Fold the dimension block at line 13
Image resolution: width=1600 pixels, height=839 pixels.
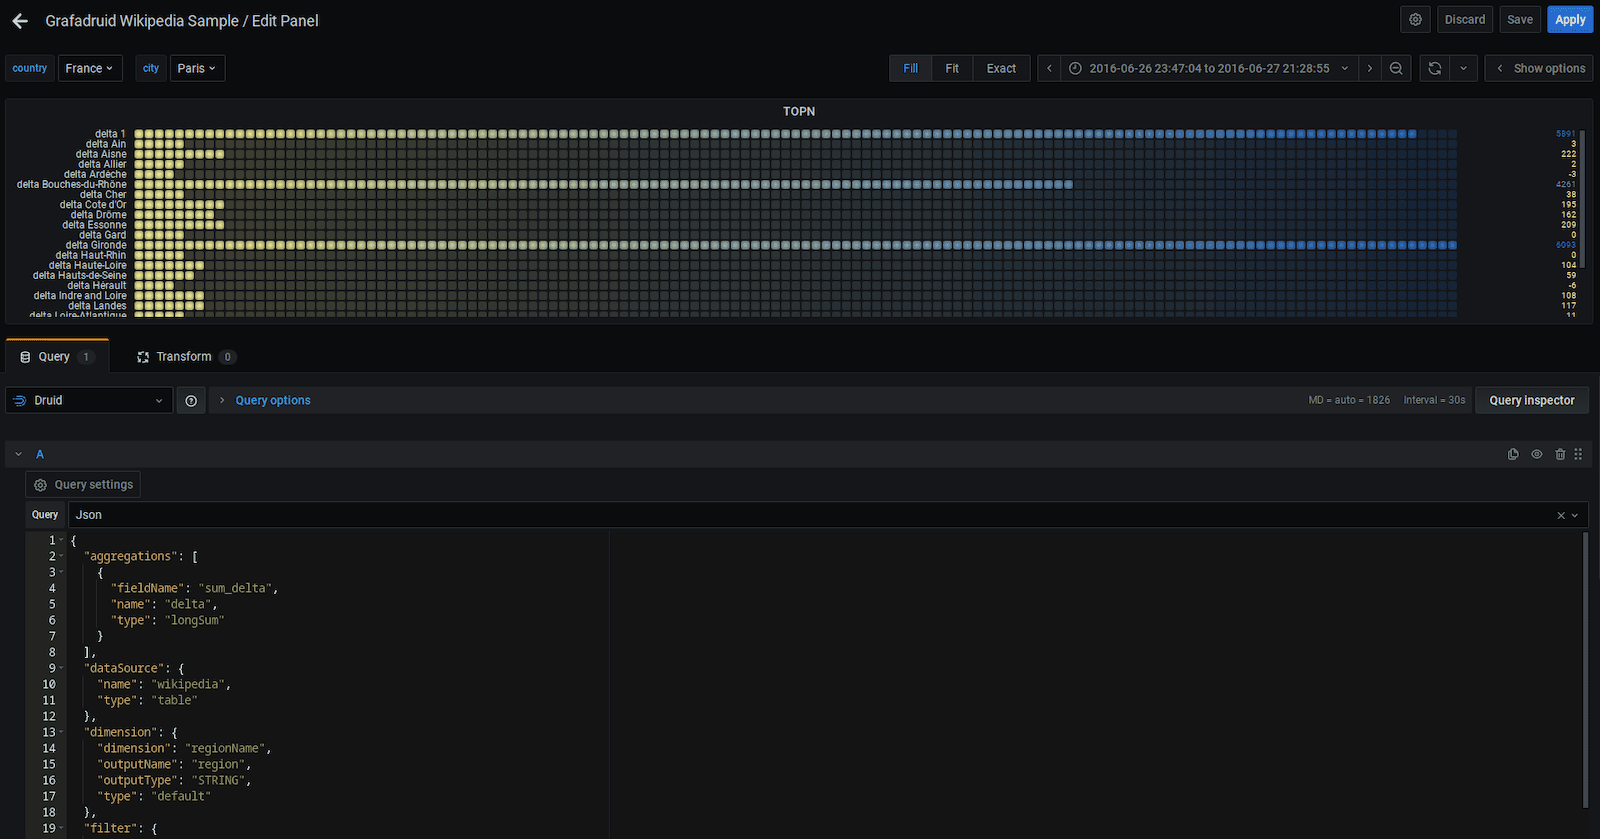(x=61, y=732)
